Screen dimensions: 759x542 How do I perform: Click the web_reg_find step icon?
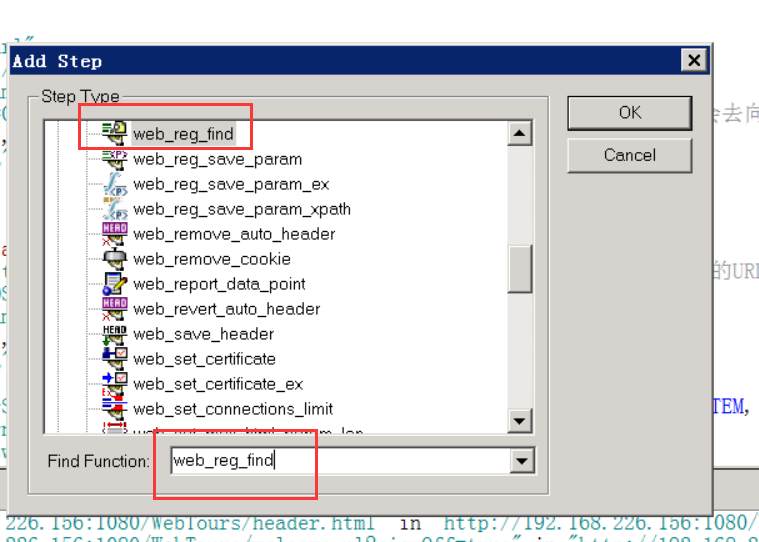tap(115, 134)
